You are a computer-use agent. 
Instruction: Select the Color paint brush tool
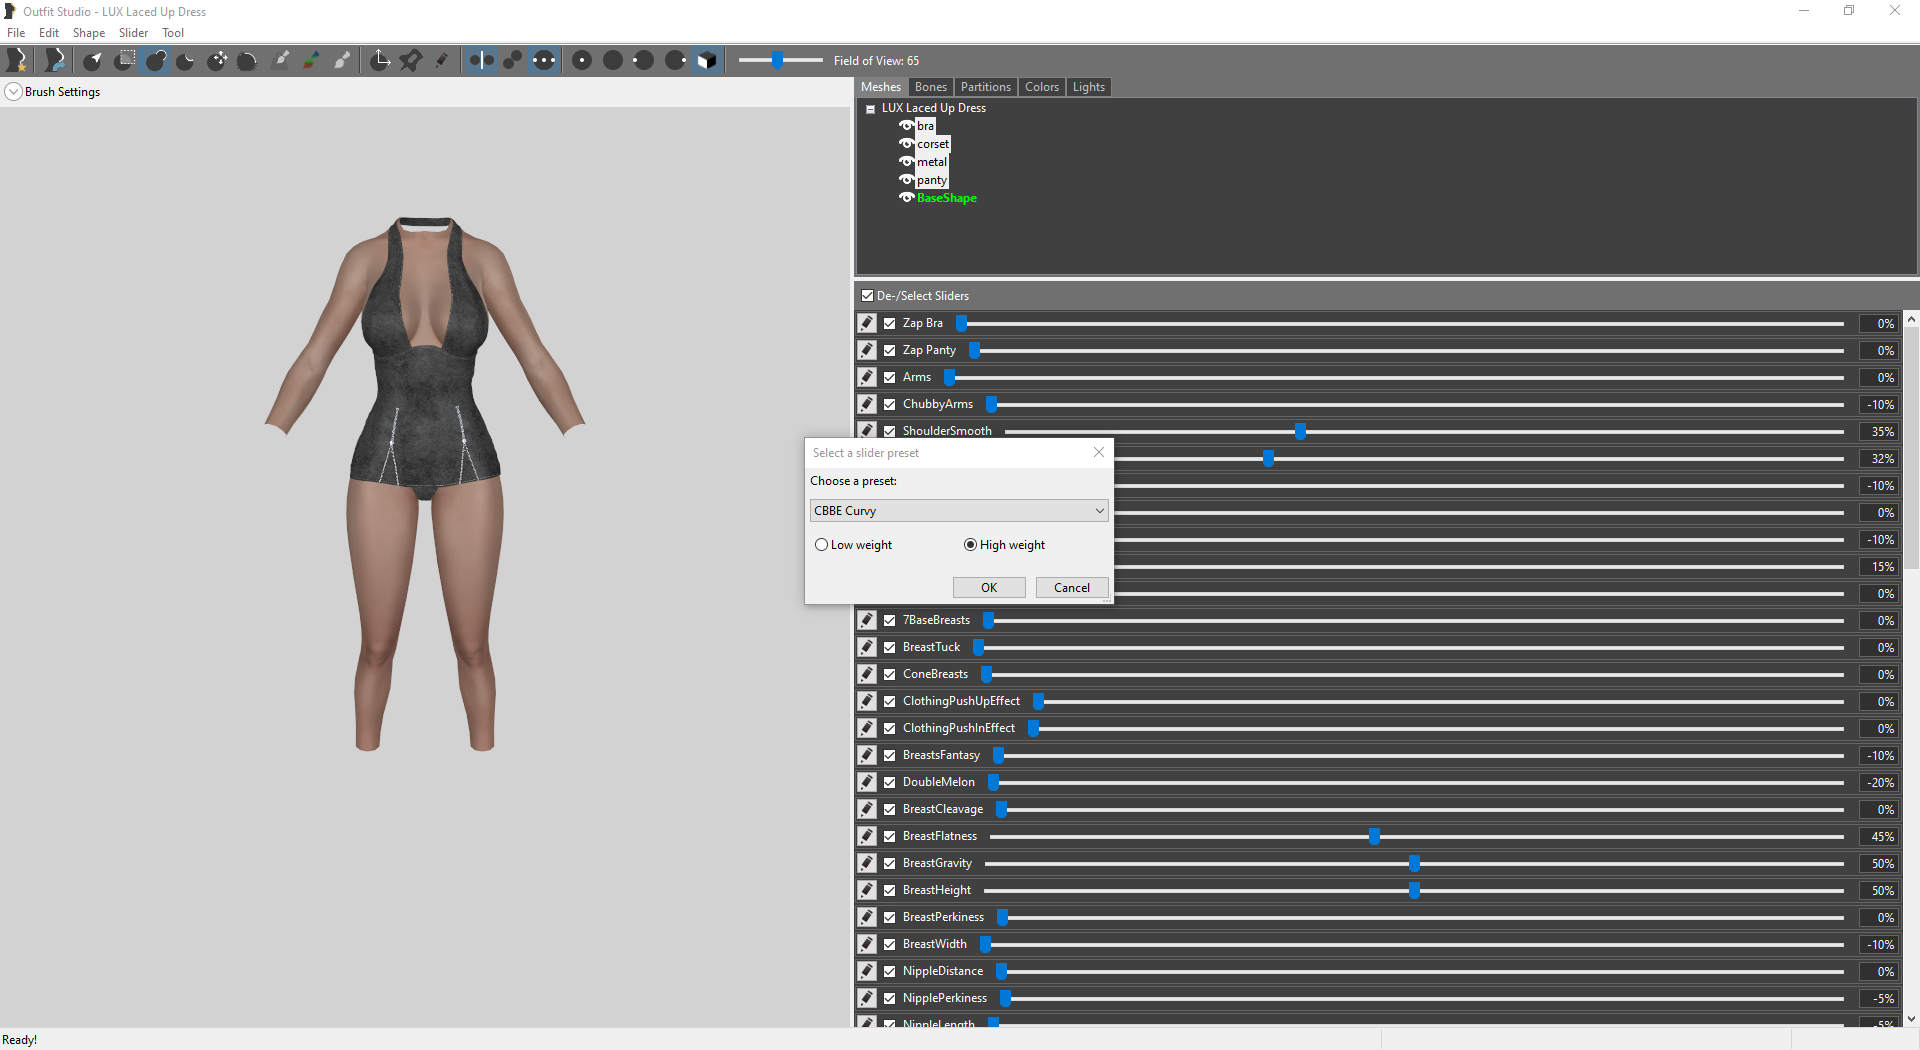(311, 61)
